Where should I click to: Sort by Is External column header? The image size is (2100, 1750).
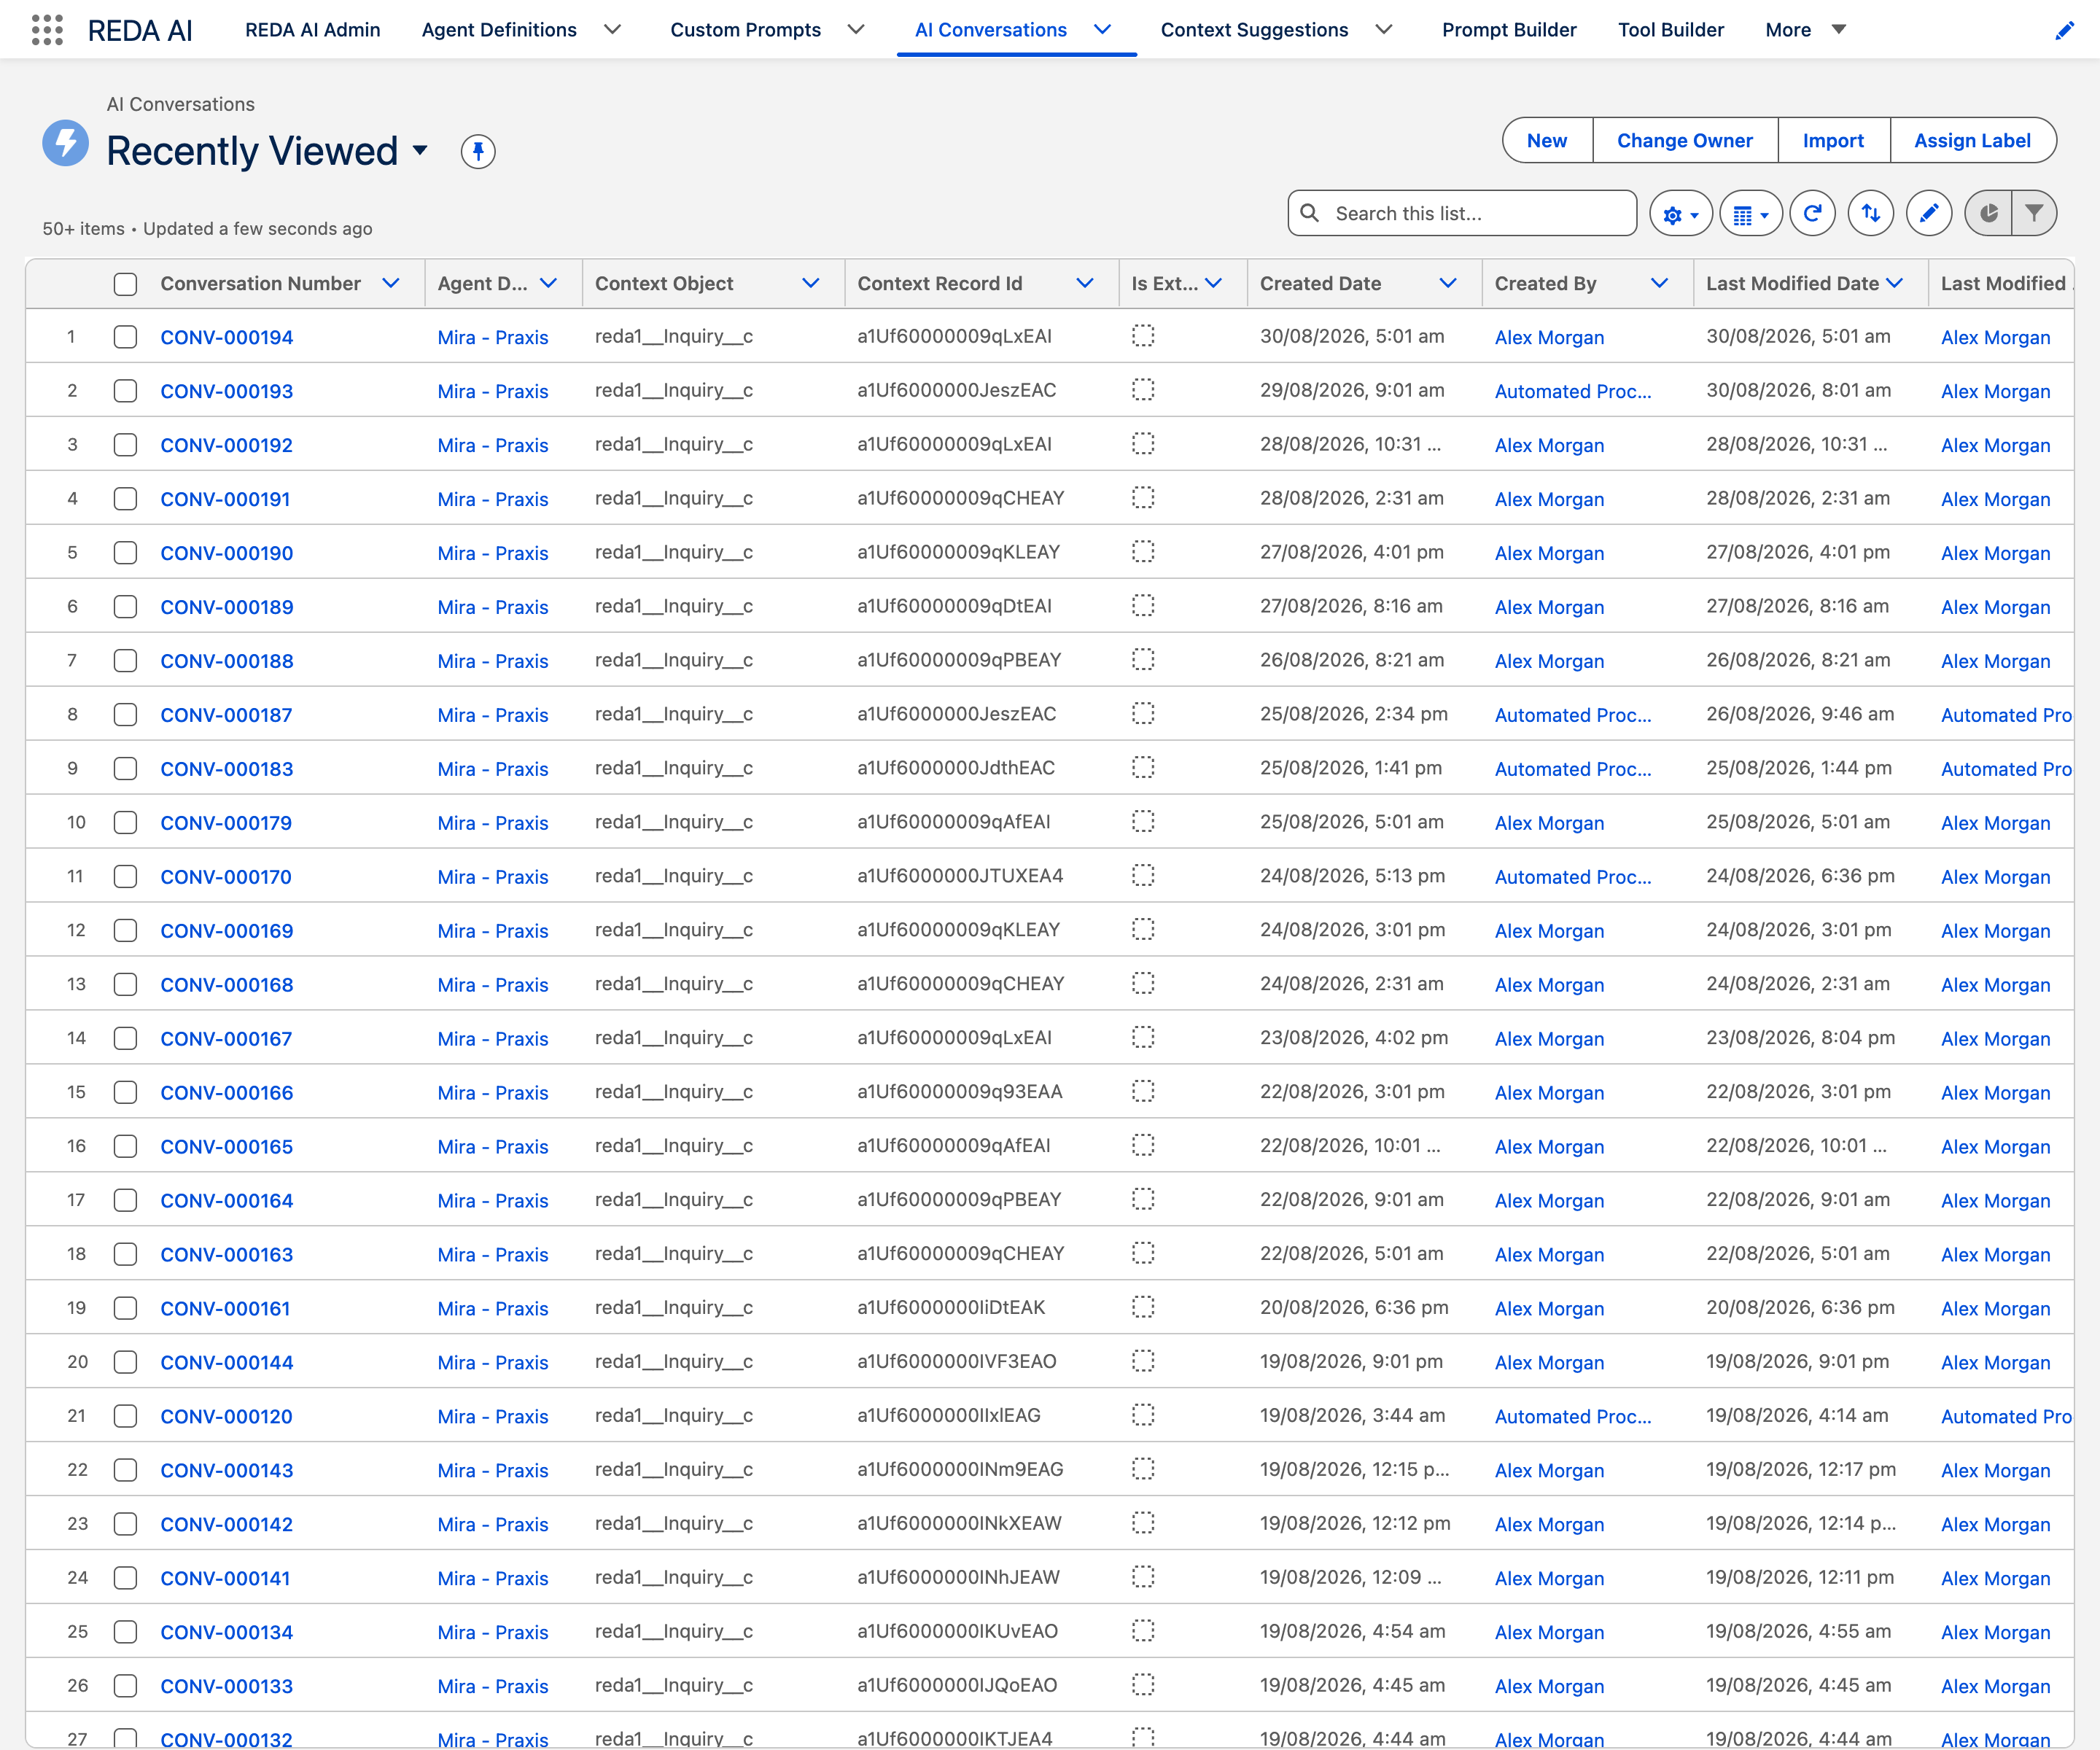point(1164,284)
